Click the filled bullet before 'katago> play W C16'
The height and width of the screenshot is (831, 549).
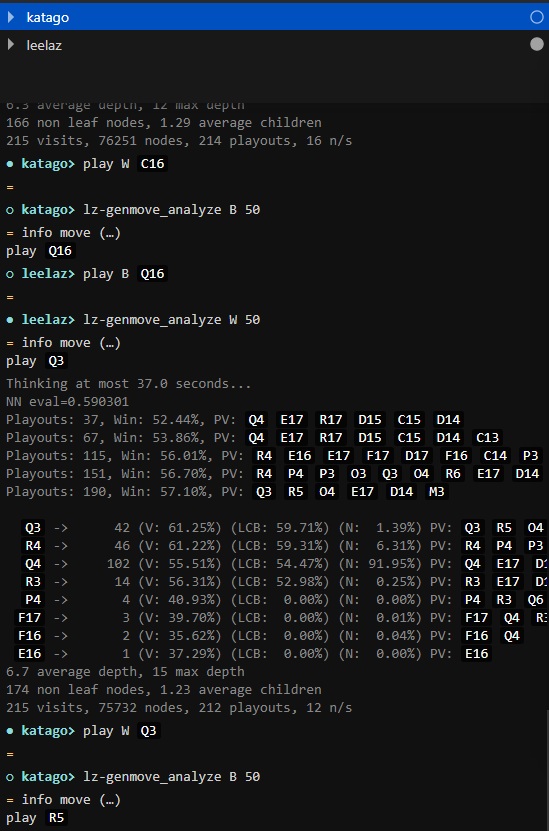pyautogui.click(x=10, y=164)
